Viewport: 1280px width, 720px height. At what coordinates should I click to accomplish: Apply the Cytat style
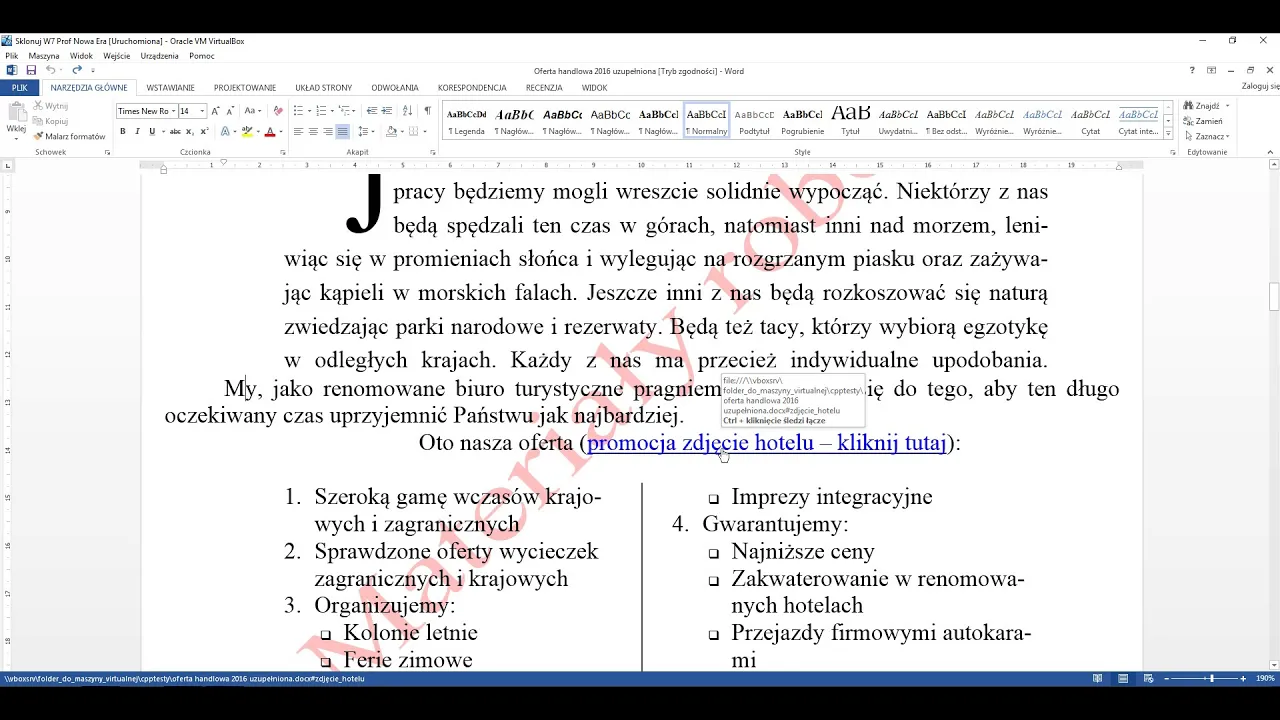(x=1091, y=120)
